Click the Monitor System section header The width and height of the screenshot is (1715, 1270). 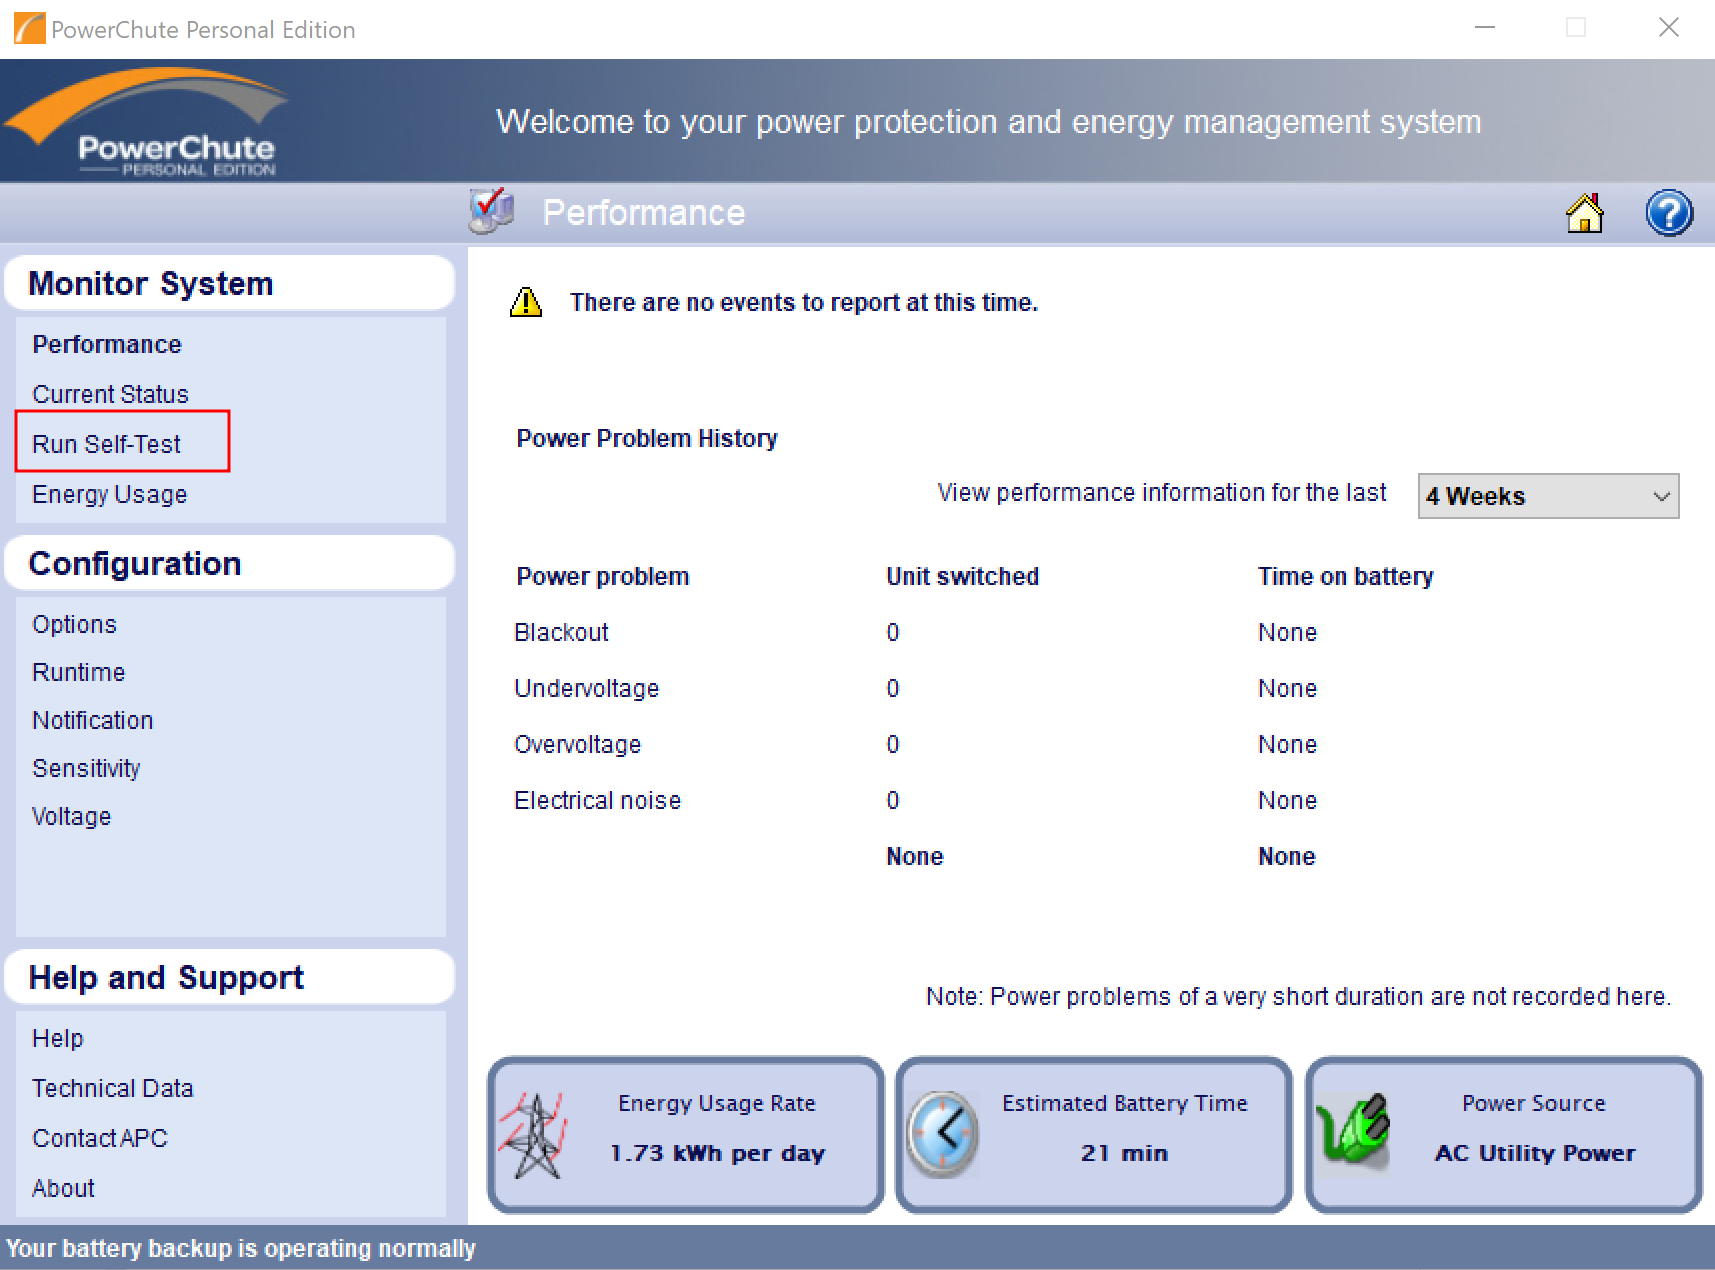coord(229,283)
